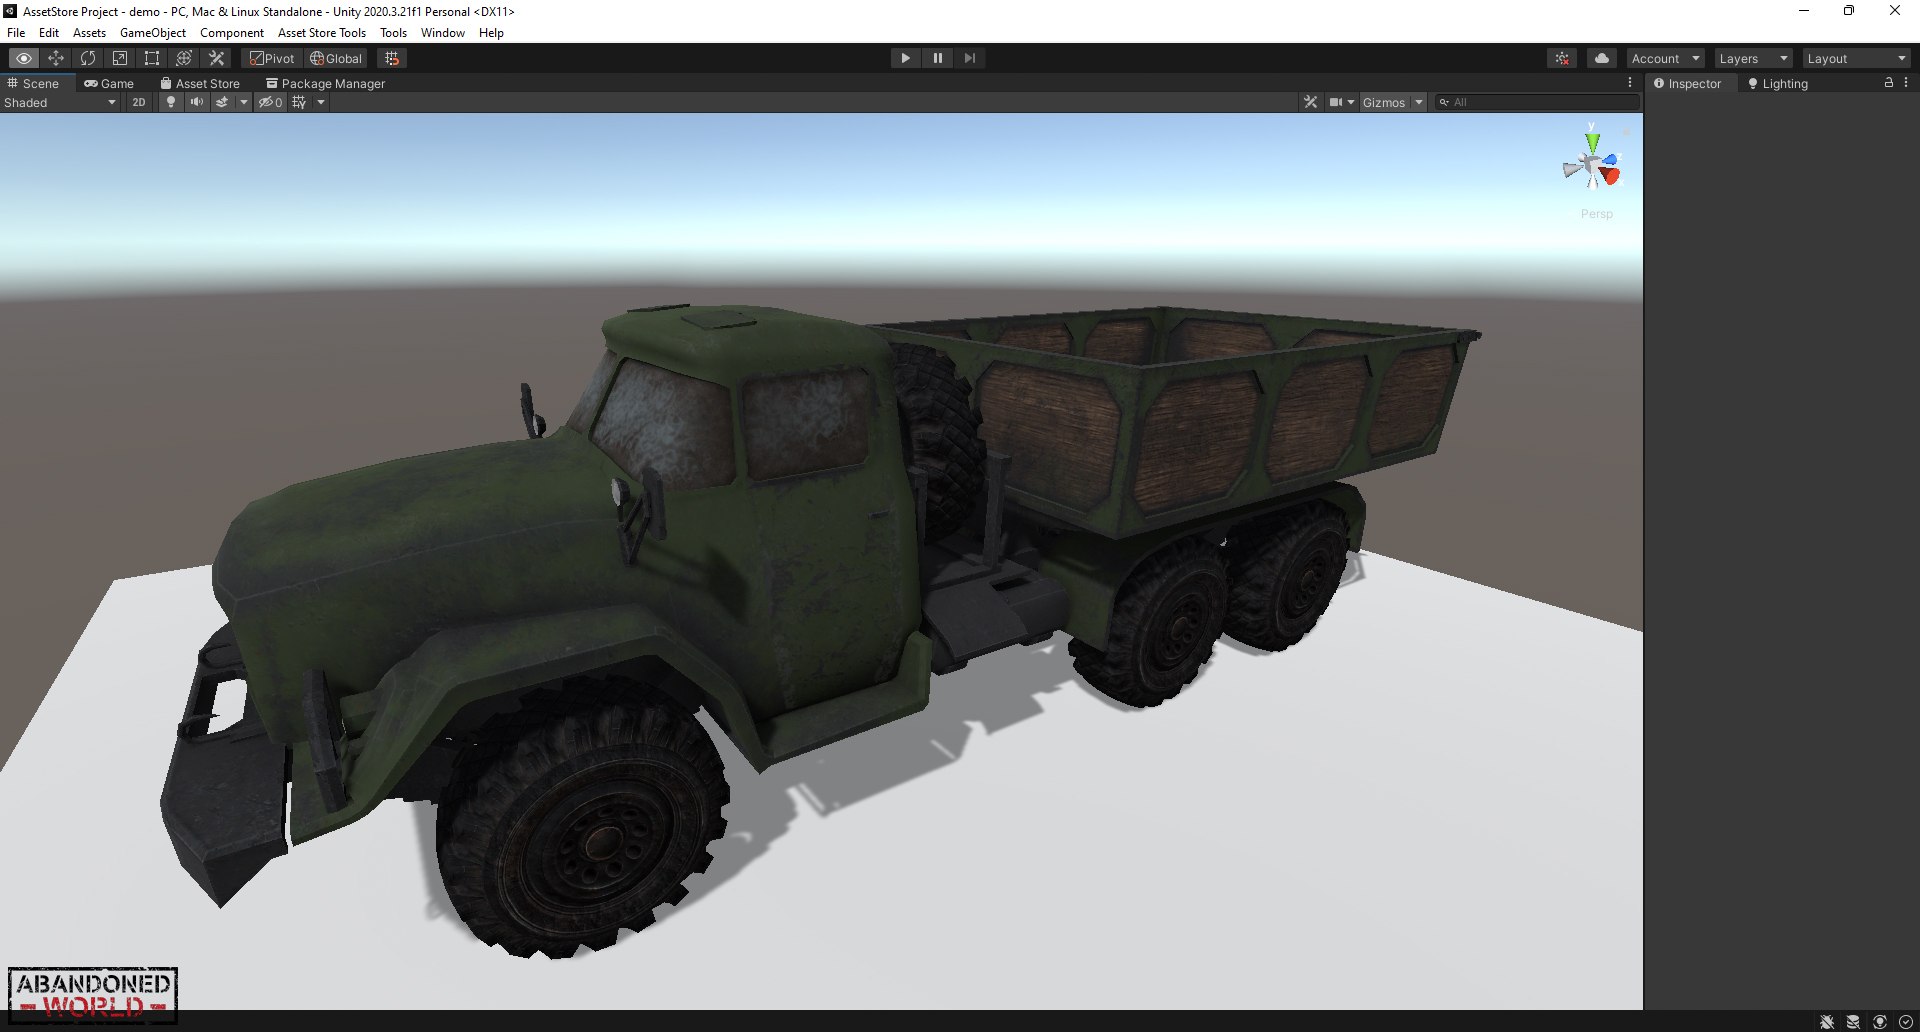Open the cloud services panel
The width and height of the screenshot is (1920, 1032).
(1602, 58)
